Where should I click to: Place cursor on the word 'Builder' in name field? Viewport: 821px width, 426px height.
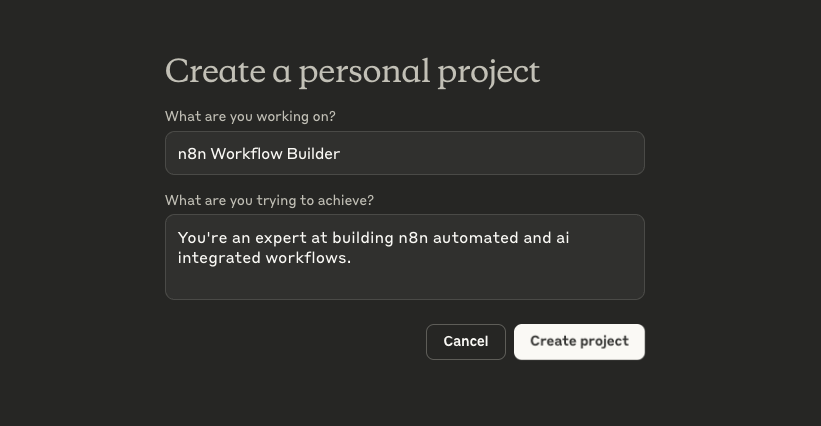(313, 154)
